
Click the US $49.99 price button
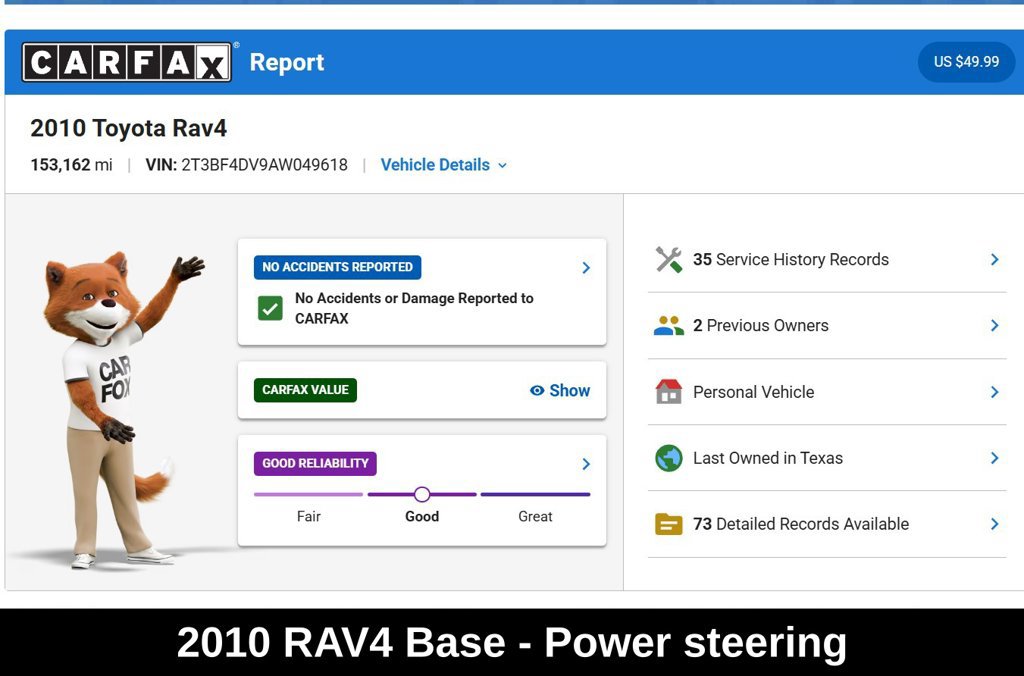tap(966, 62)
